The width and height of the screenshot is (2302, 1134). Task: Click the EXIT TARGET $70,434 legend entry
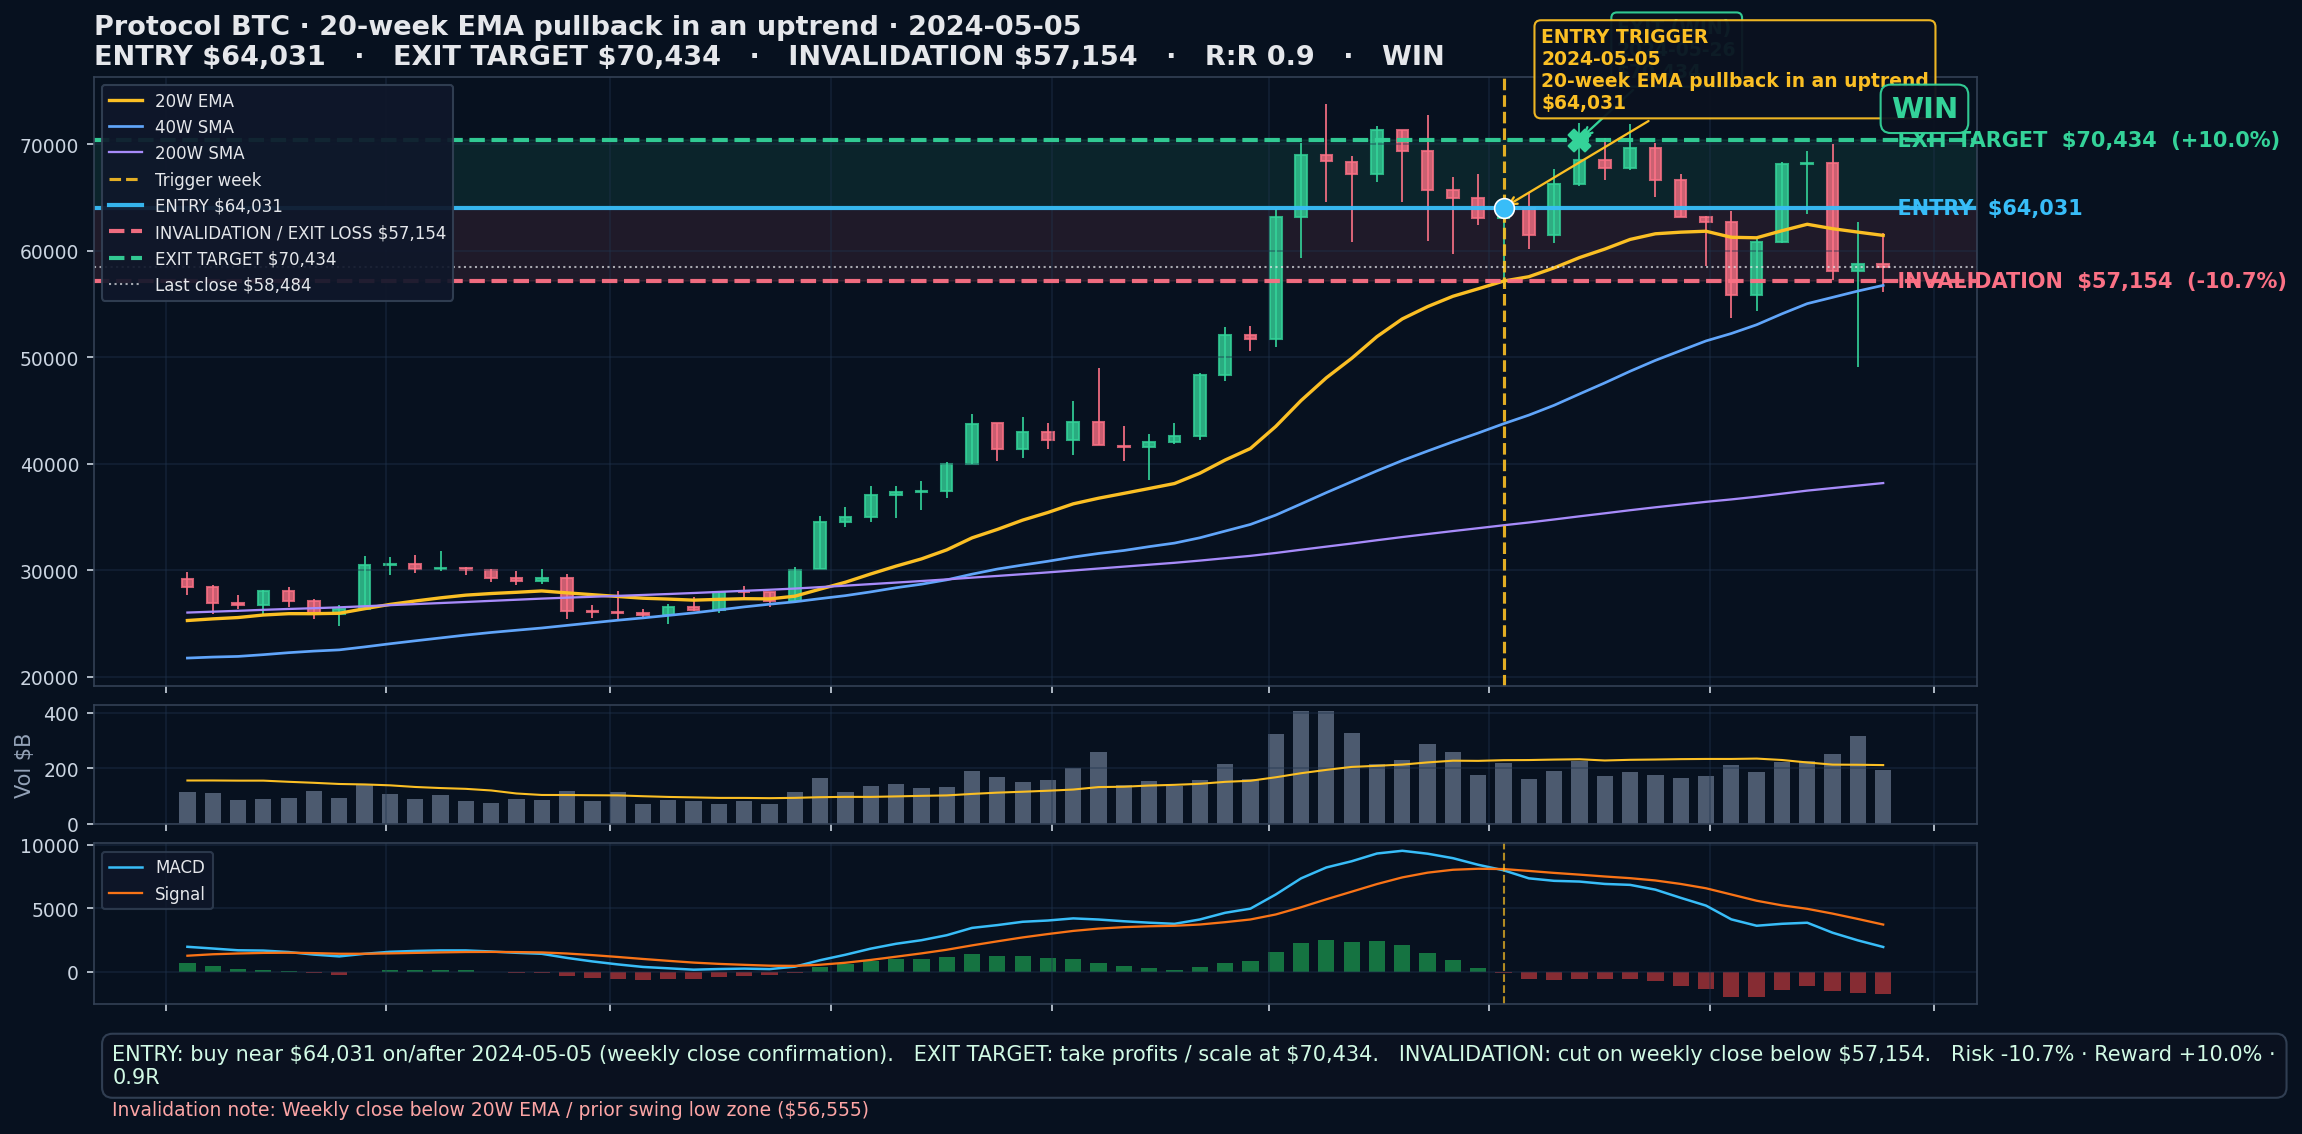coord(222,259)
